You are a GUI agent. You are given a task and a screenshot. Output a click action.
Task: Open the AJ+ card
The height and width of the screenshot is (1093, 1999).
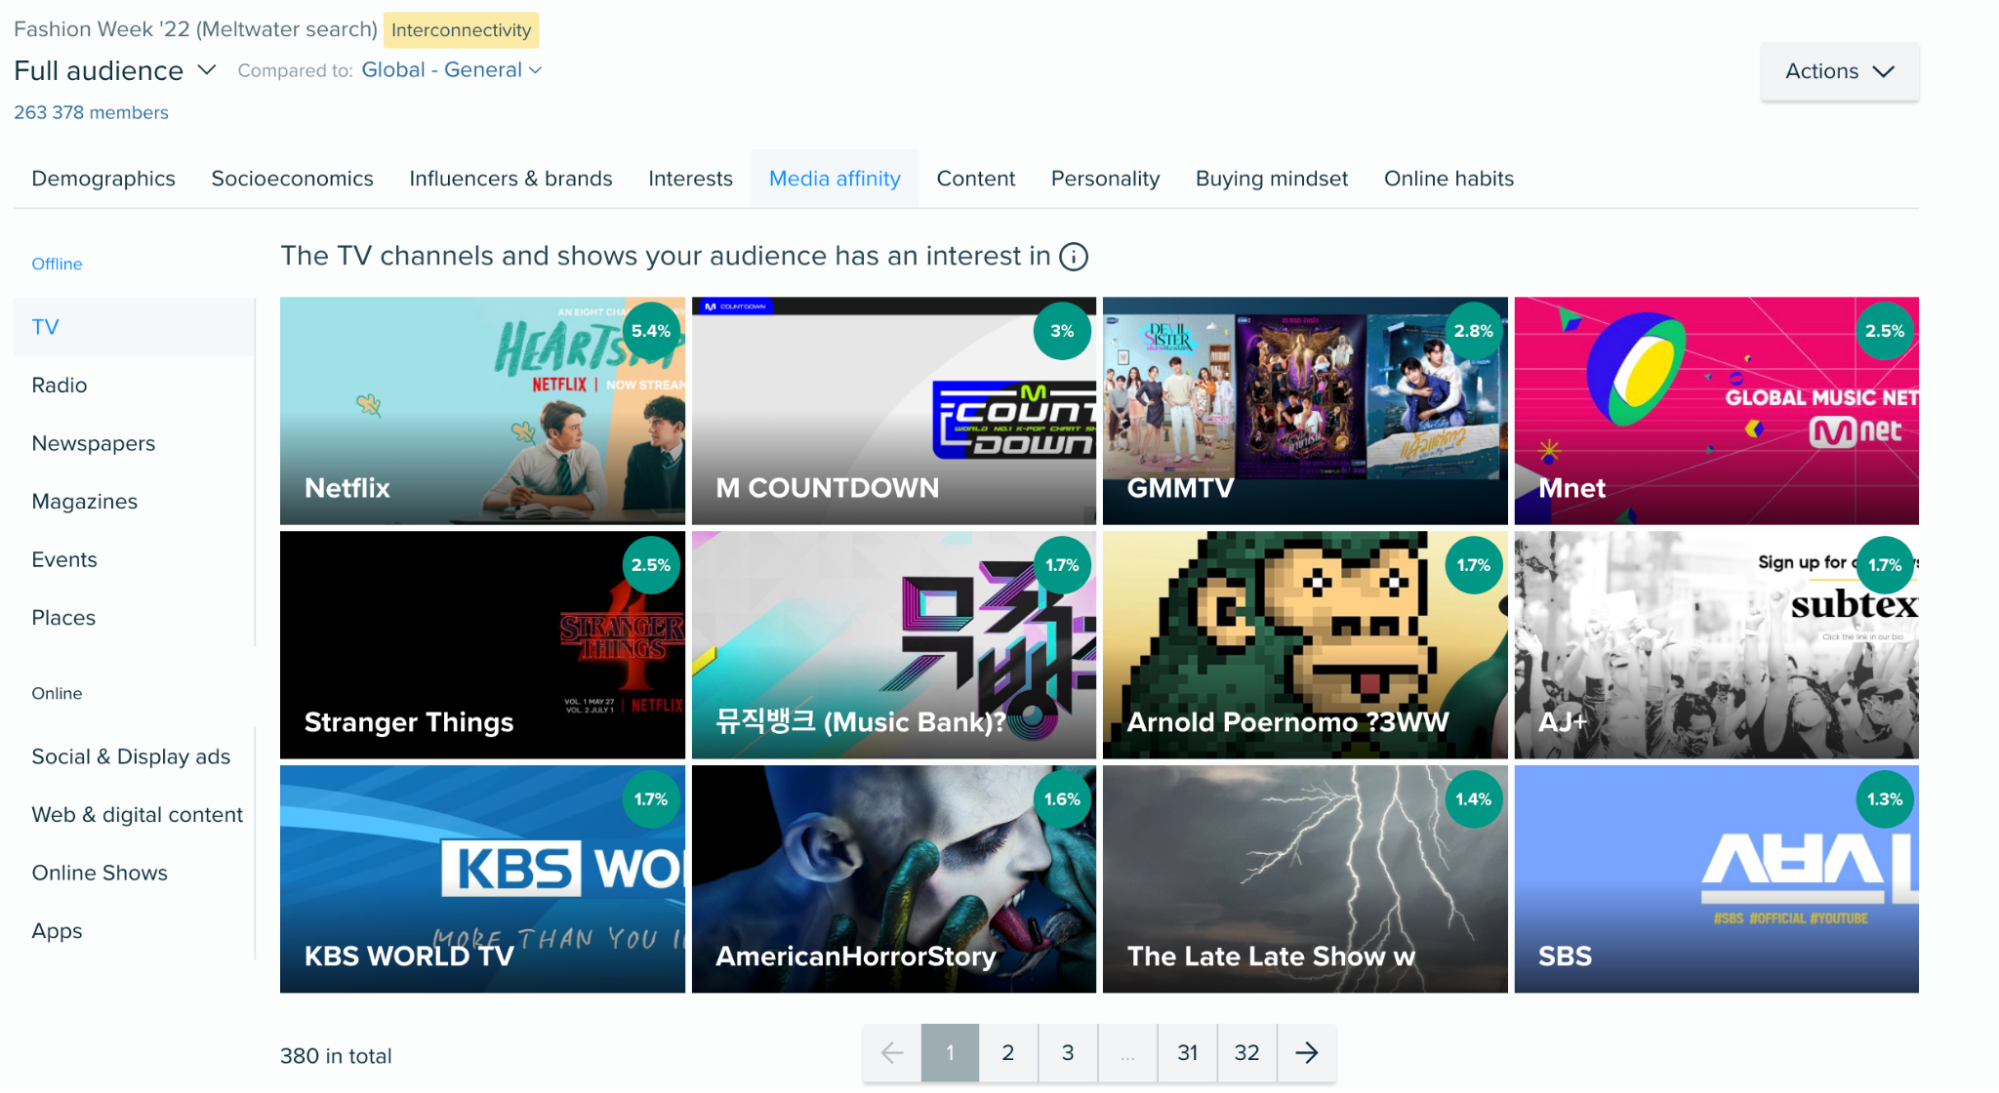point(1716,644)
